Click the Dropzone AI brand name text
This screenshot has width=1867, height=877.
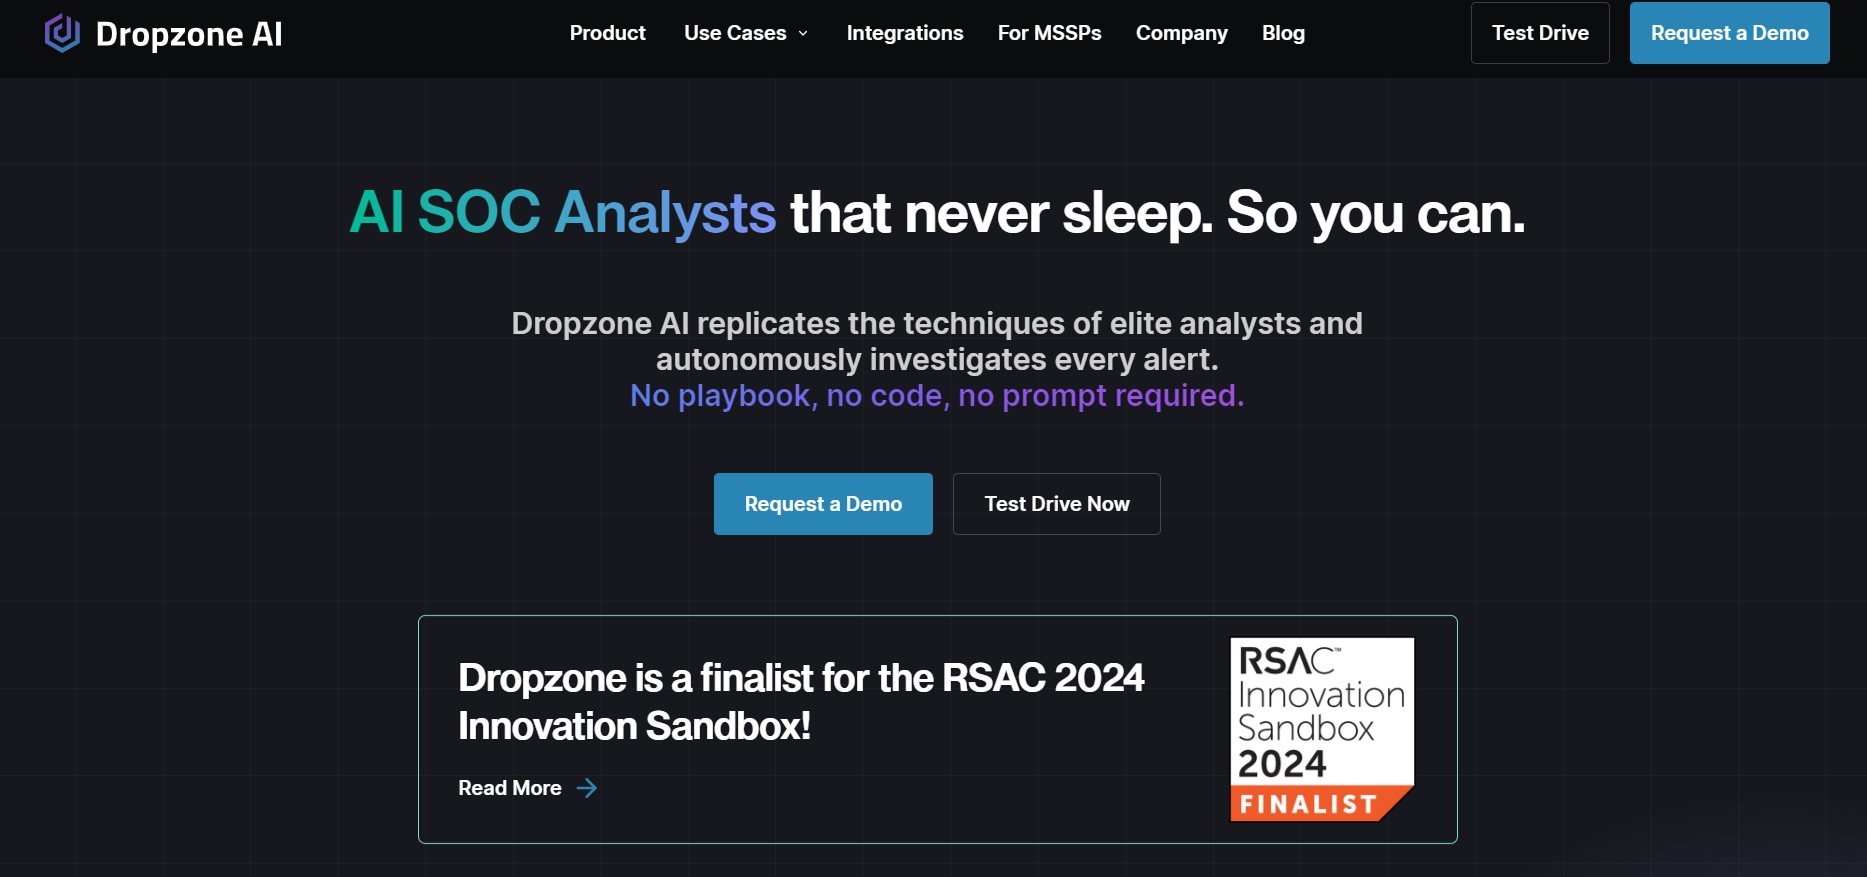coord(189,34)
